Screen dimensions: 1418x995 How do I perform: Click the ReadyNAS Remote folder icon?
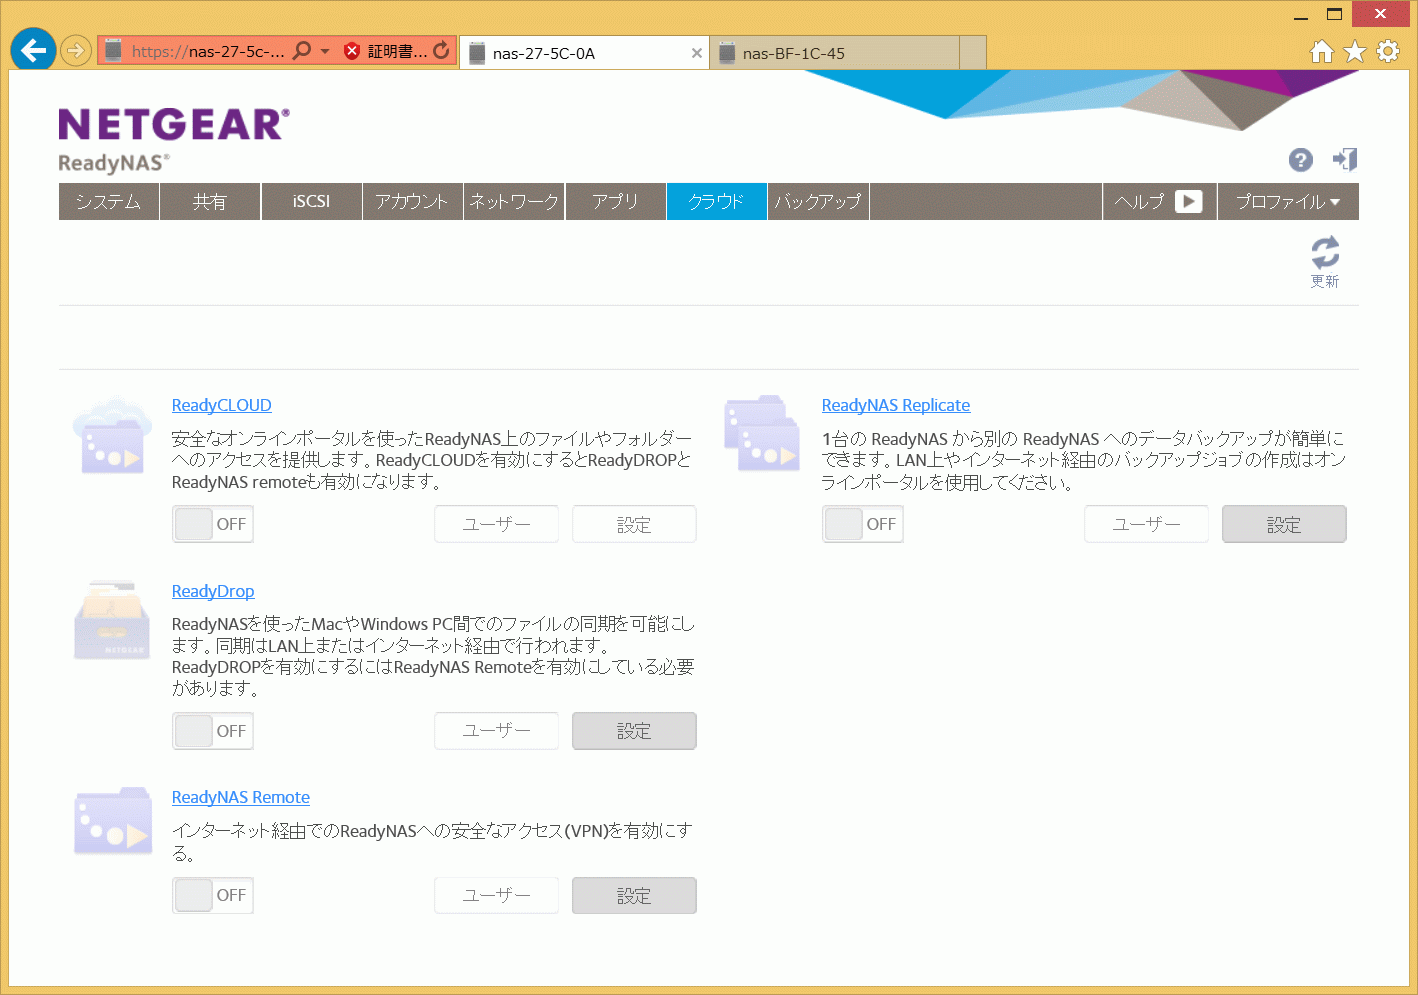pos(112,822)
